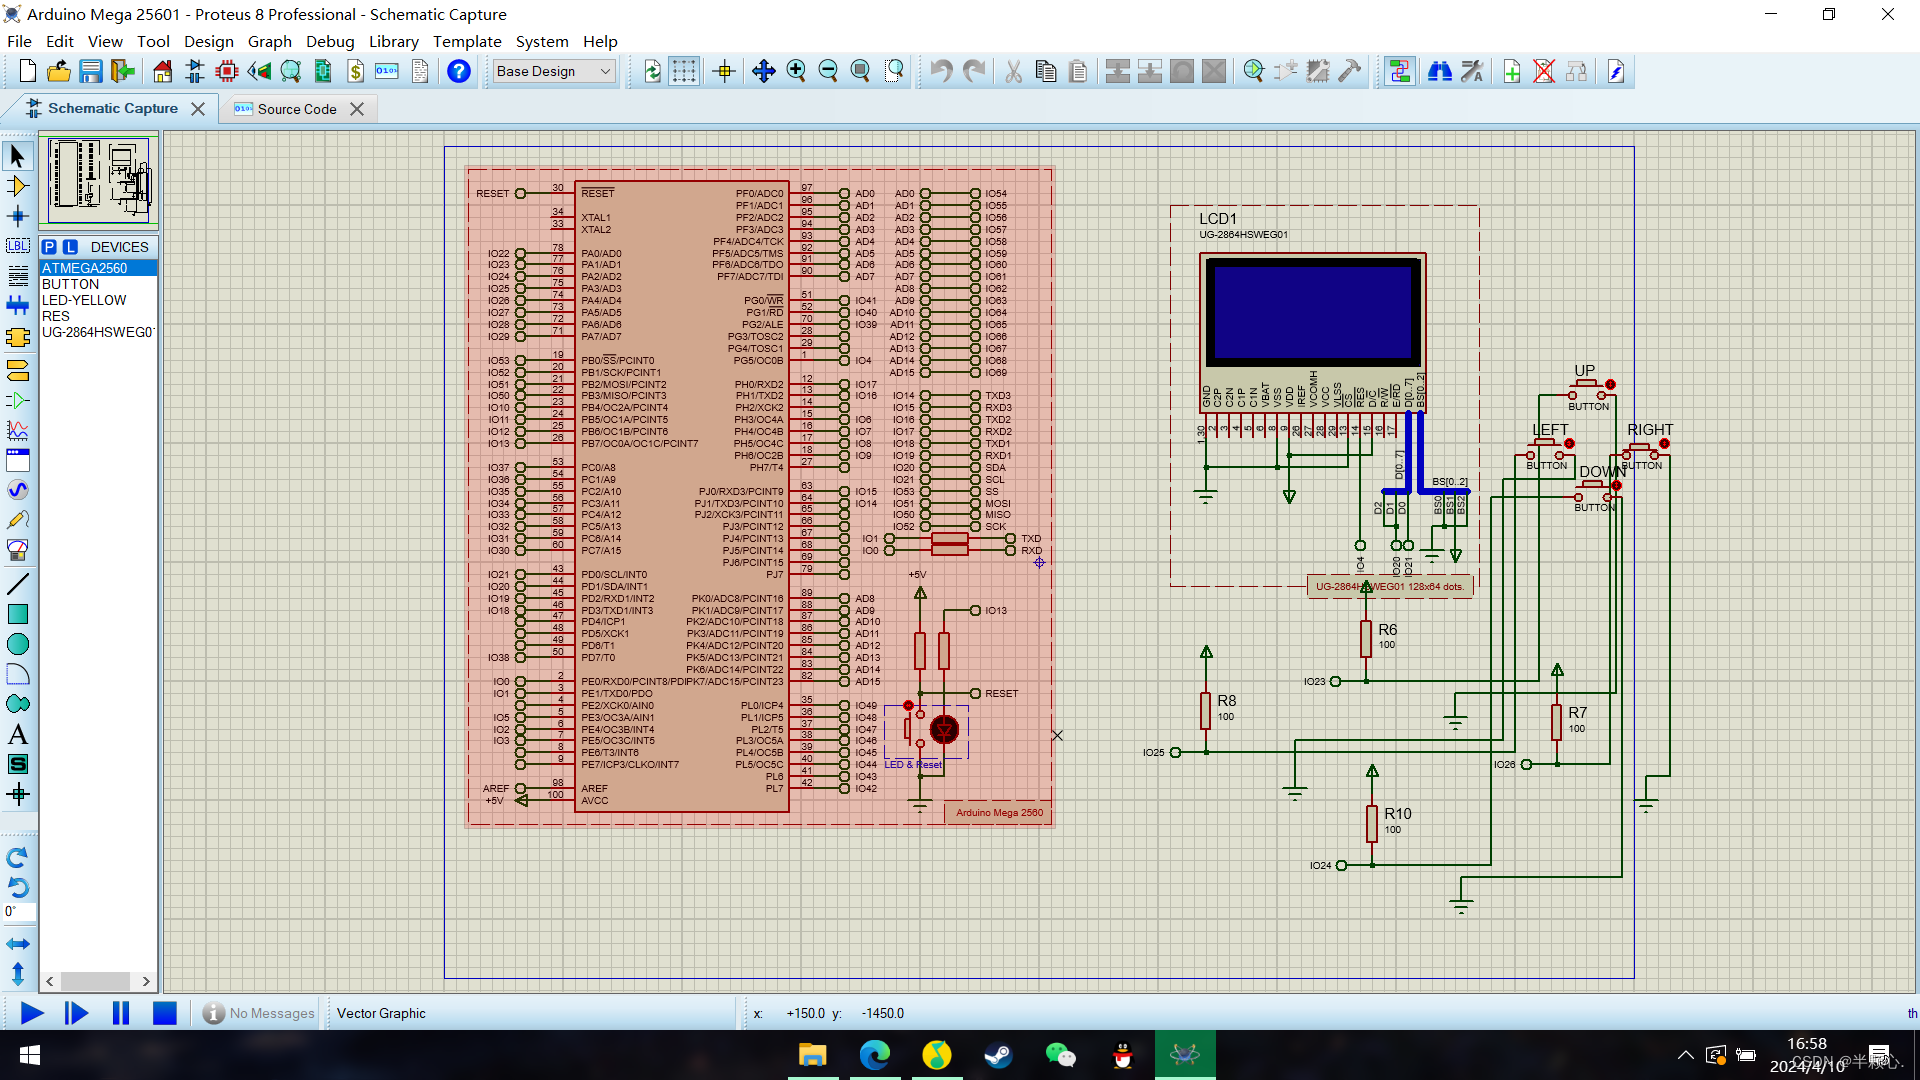Save the project via the toolbar disk icon

pyautogui.click(x=91, y=71)
